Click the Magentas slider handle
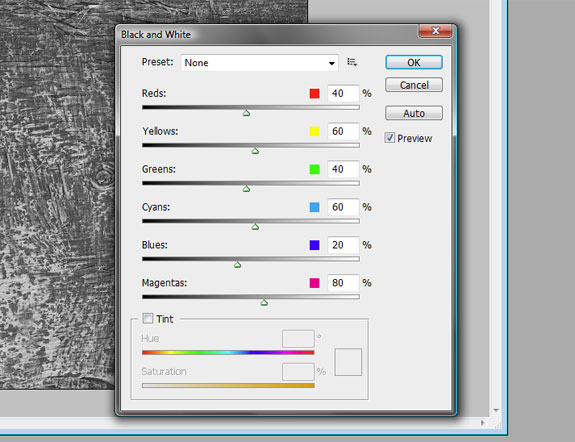 264,303
